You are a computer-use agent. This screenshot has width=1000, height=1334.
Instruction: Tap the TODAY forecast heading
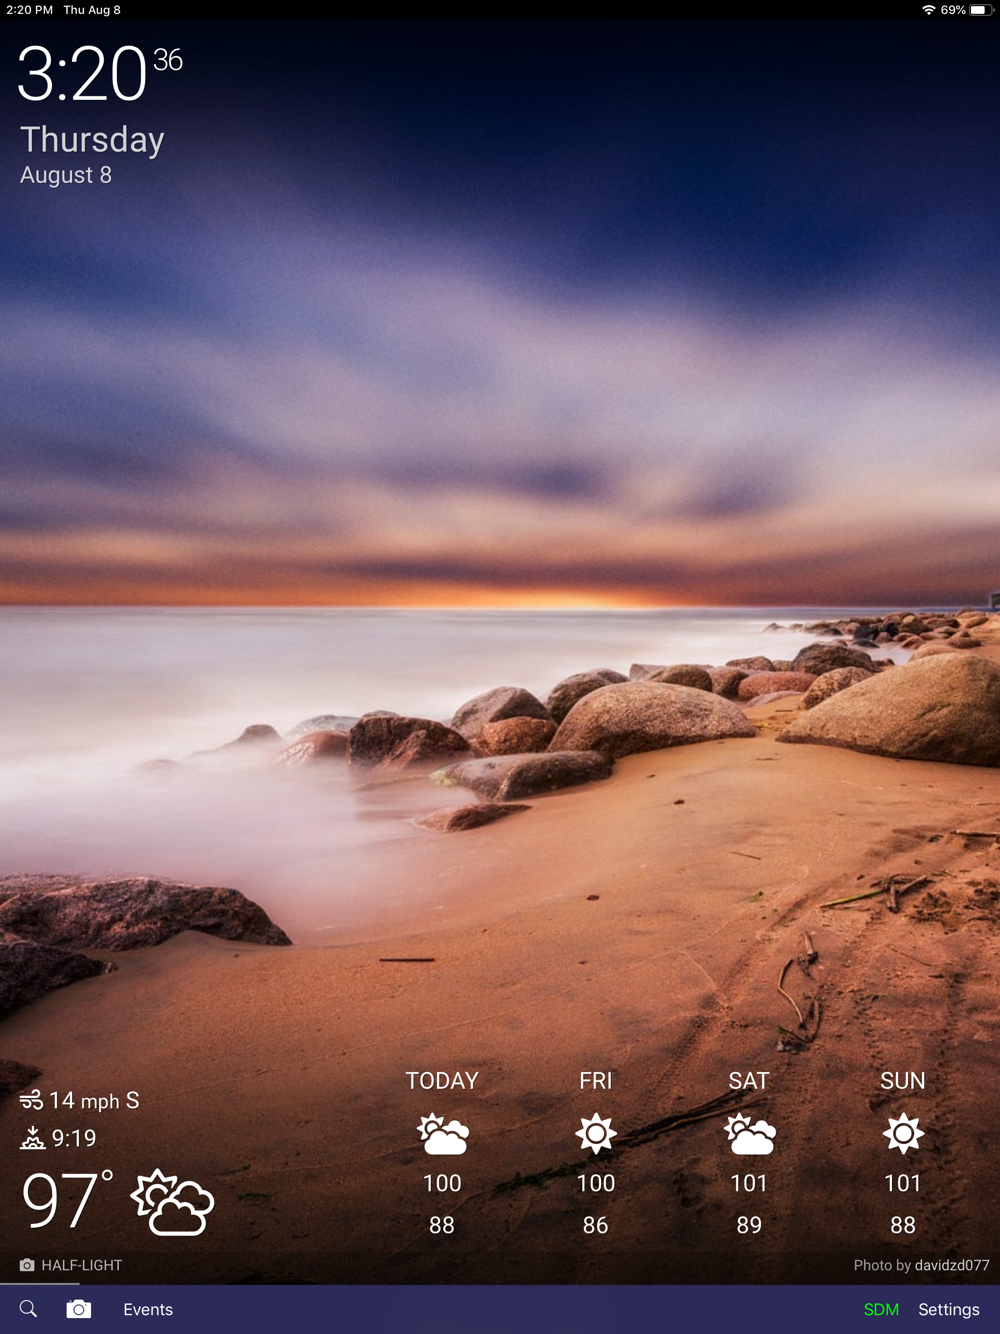click(442, 1081)
